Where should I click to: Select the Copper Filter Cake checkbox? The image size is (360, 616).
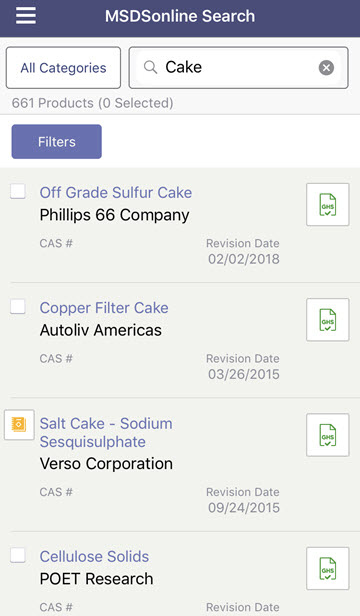(x=18, y=306)
